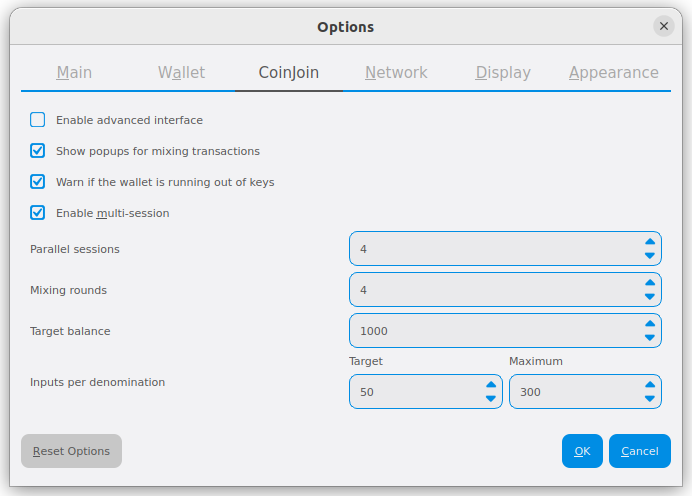Disable wallet running out of keys warning
Image resolution: width=692 pixels, height=496 pixels.
[x=38, y=182]
